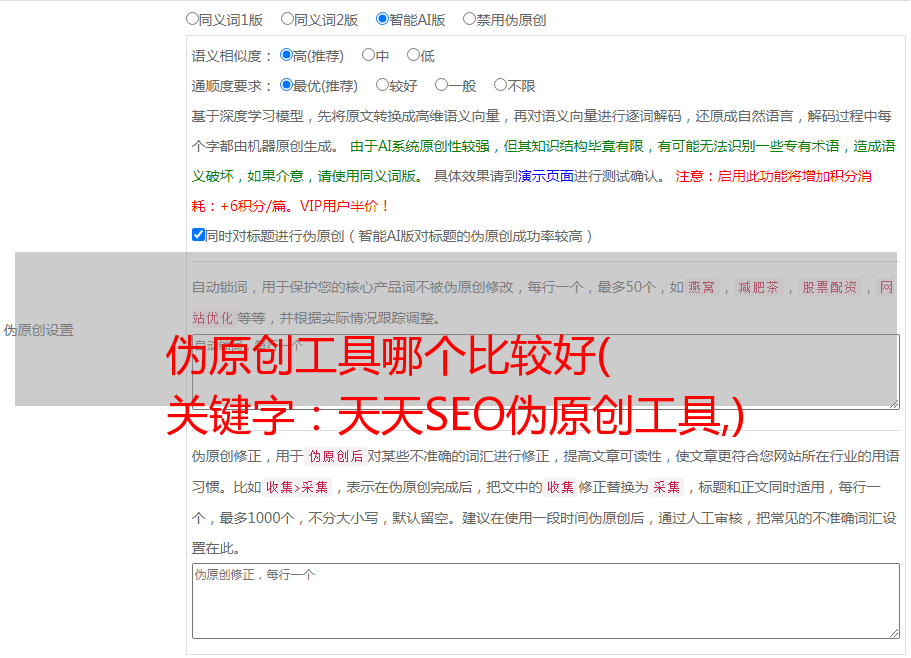Set 语义相似度 to 高(推荐)
This screenshot has height=658, width=911.
point(286,55)
